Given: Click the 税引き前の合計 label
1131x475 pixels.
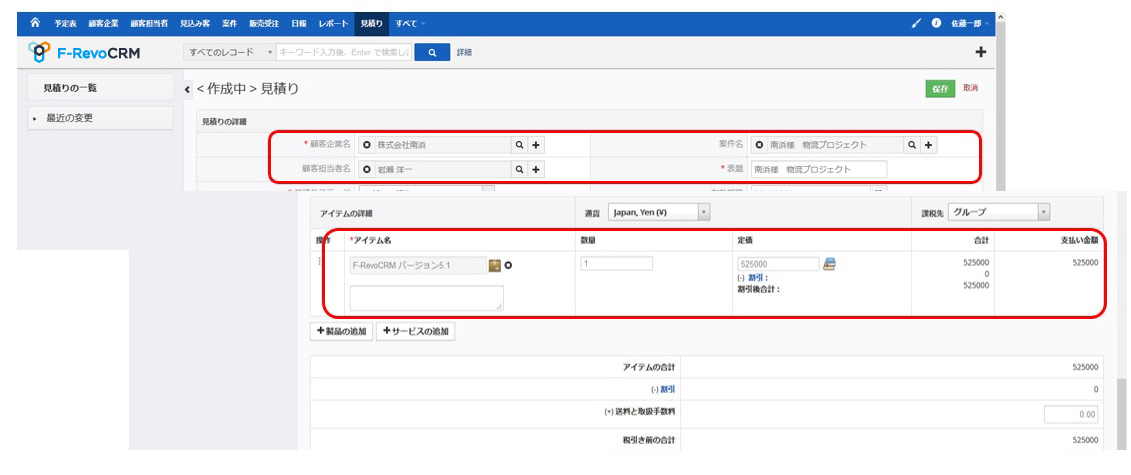Looking at the screenshot, I should click(648, 440).
